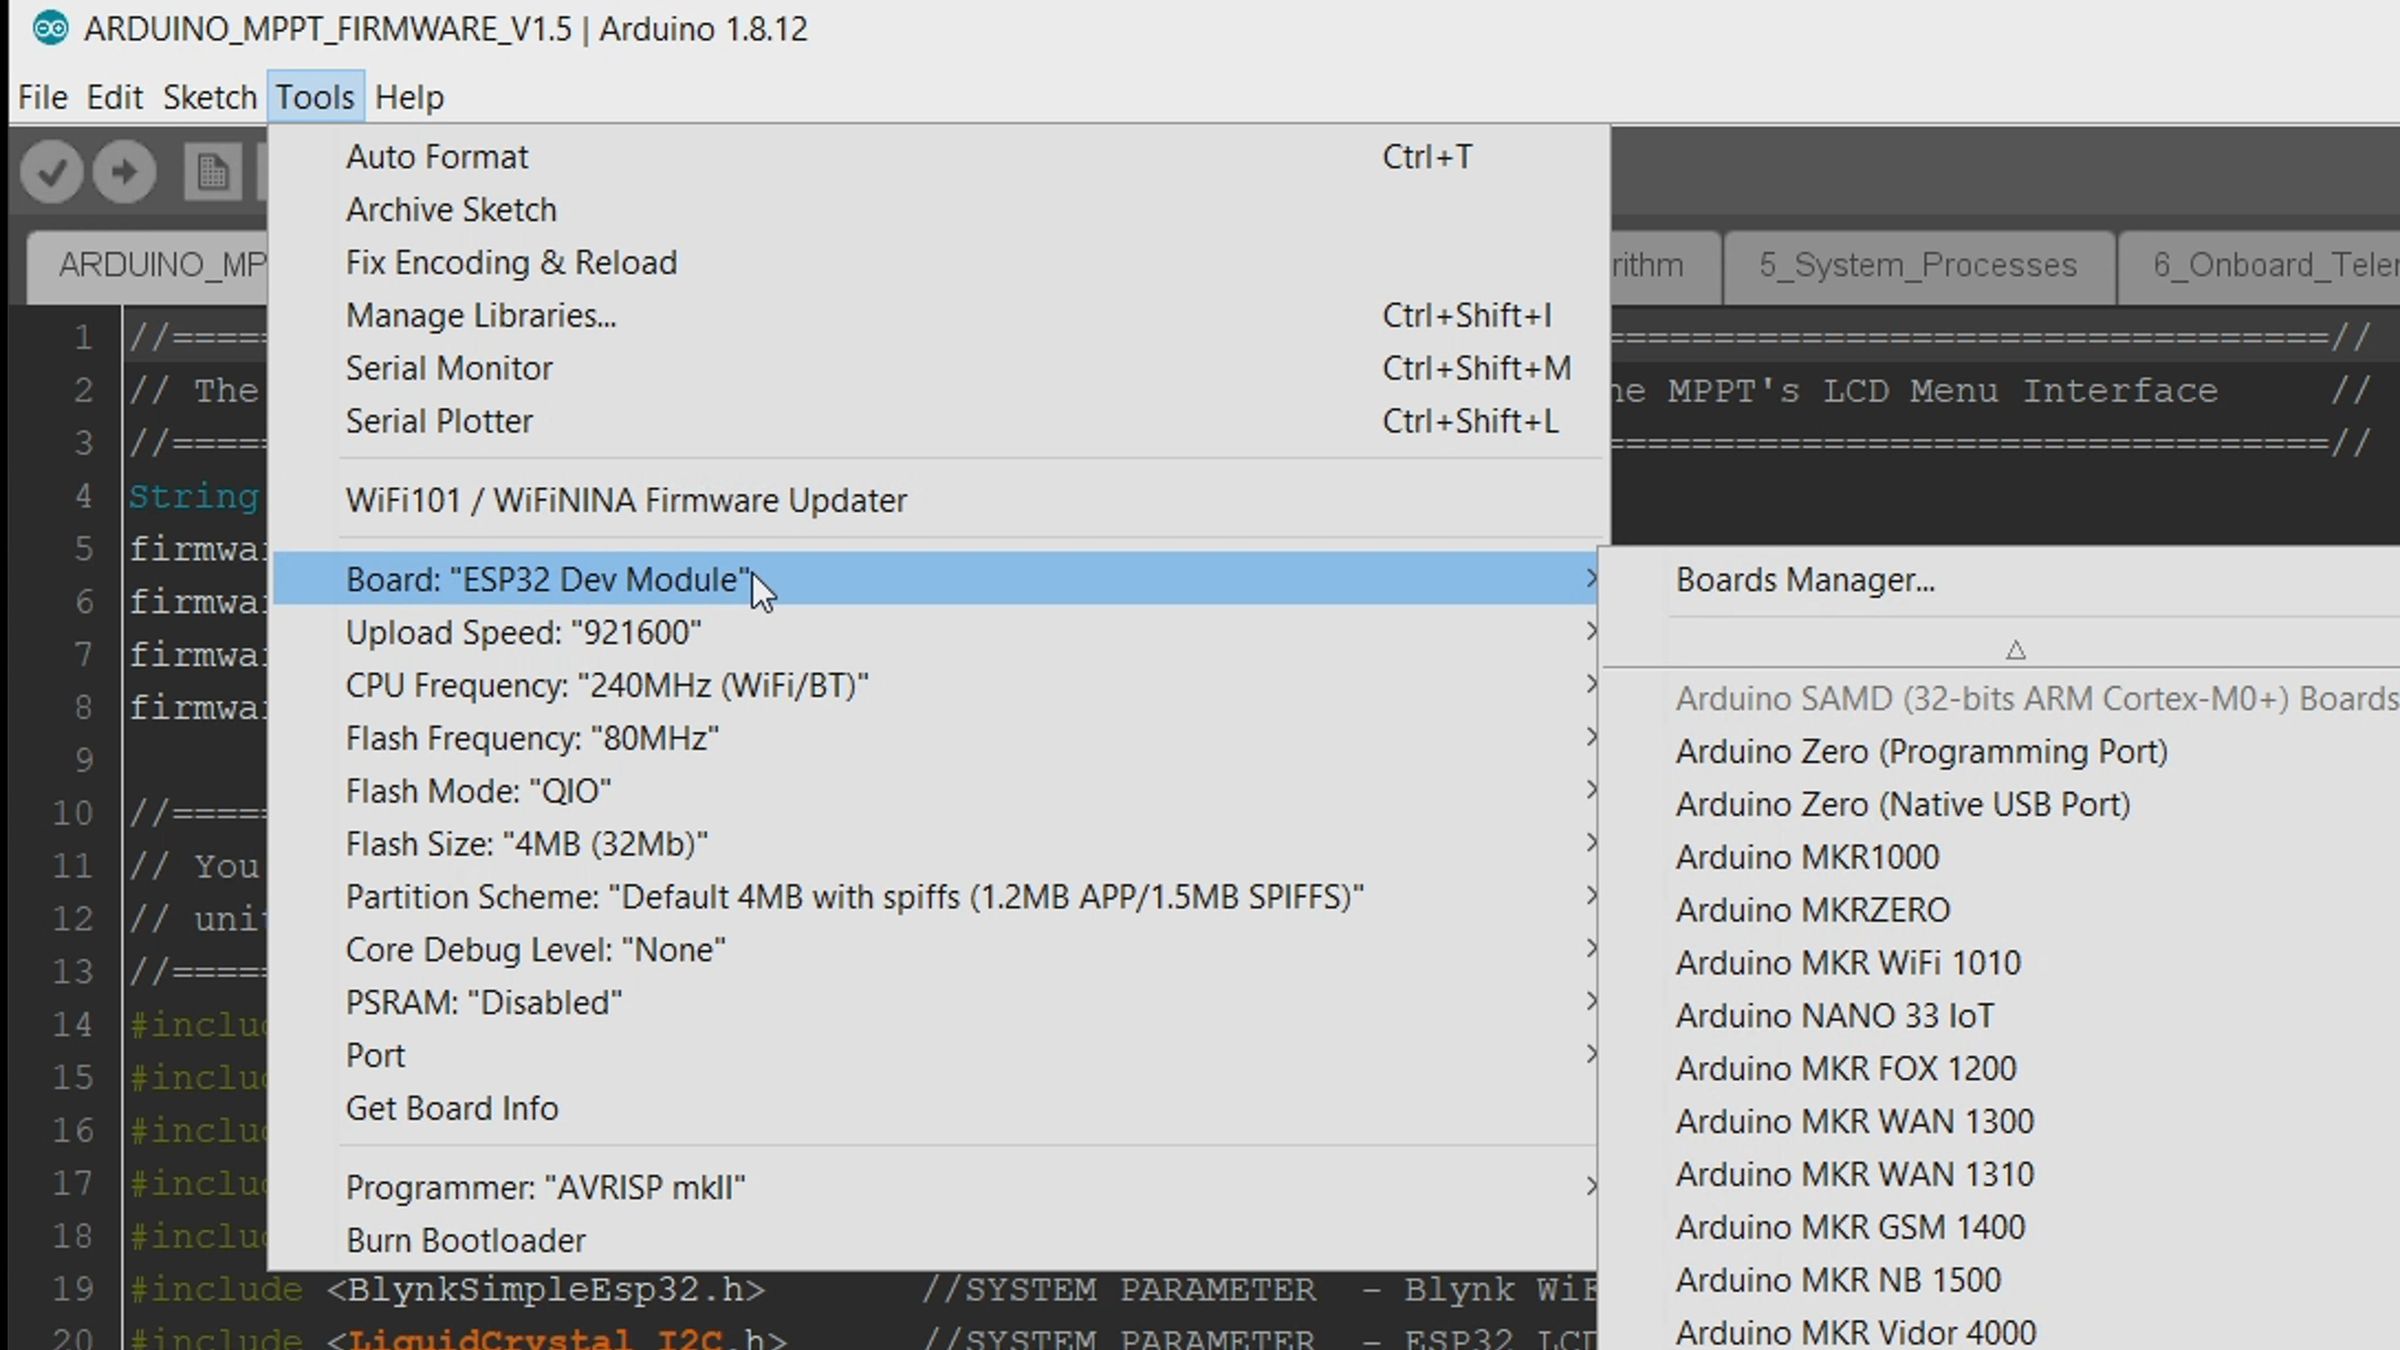Open Boards Manager from submenu

[x=2002, y=580]
